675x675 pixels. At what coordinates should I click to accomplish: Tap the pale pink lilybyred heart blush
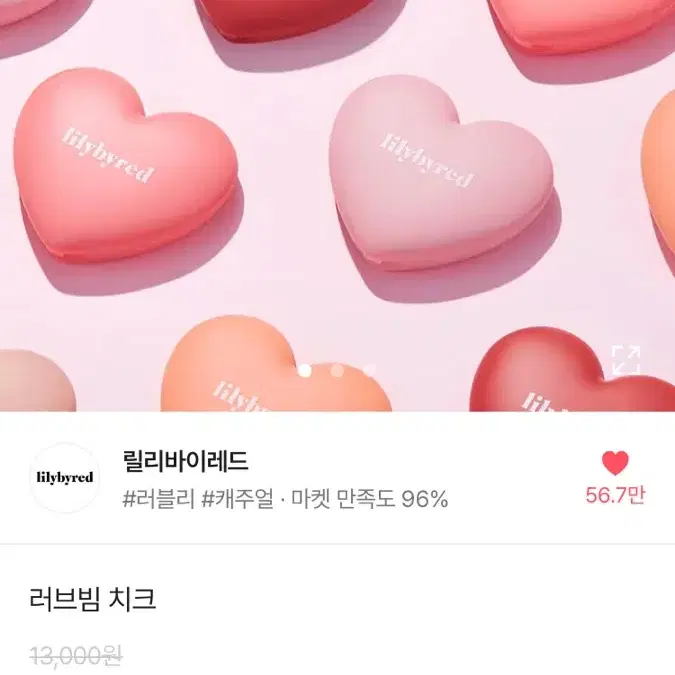(x=441, y=172)
